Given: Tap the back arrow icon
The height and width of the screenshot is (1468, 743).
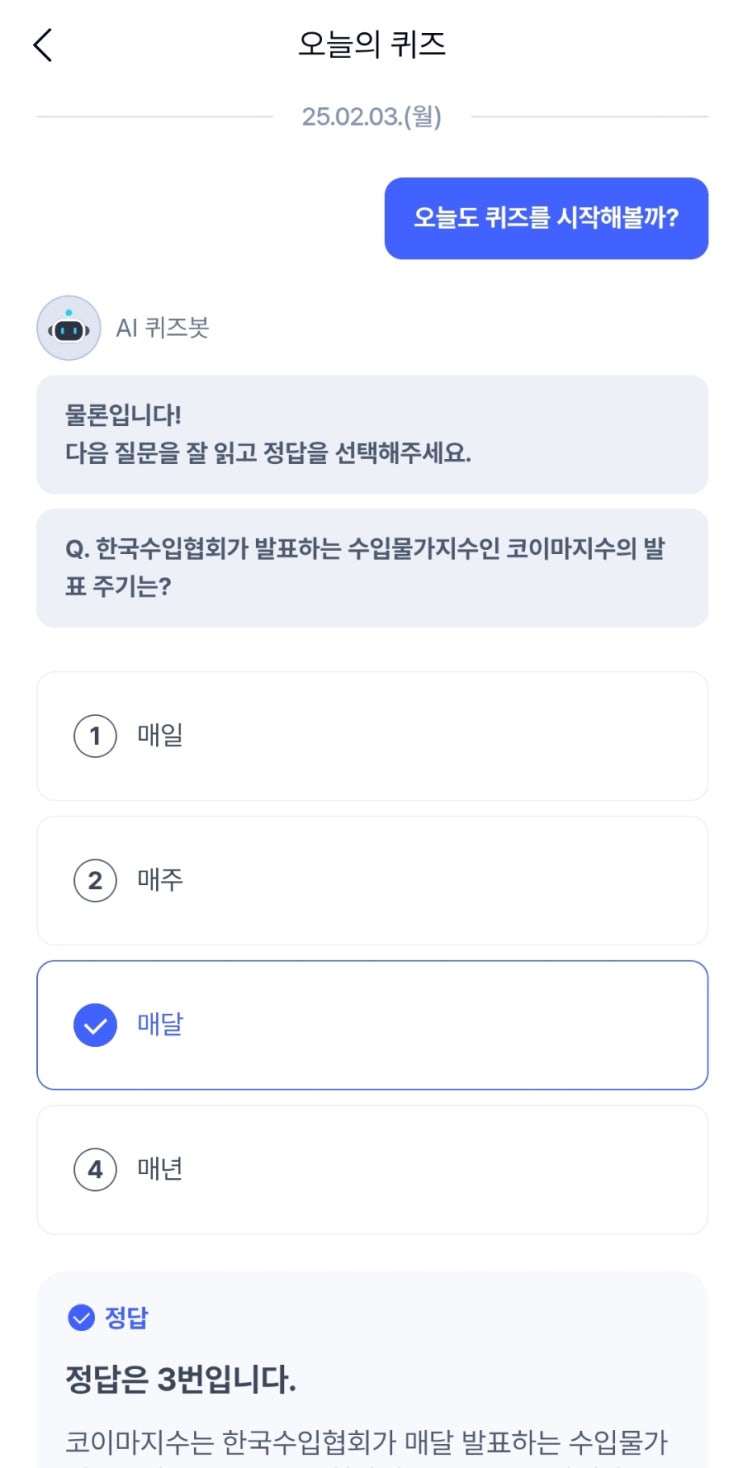Looking at the screenshot, I should (x=43, y=45).
